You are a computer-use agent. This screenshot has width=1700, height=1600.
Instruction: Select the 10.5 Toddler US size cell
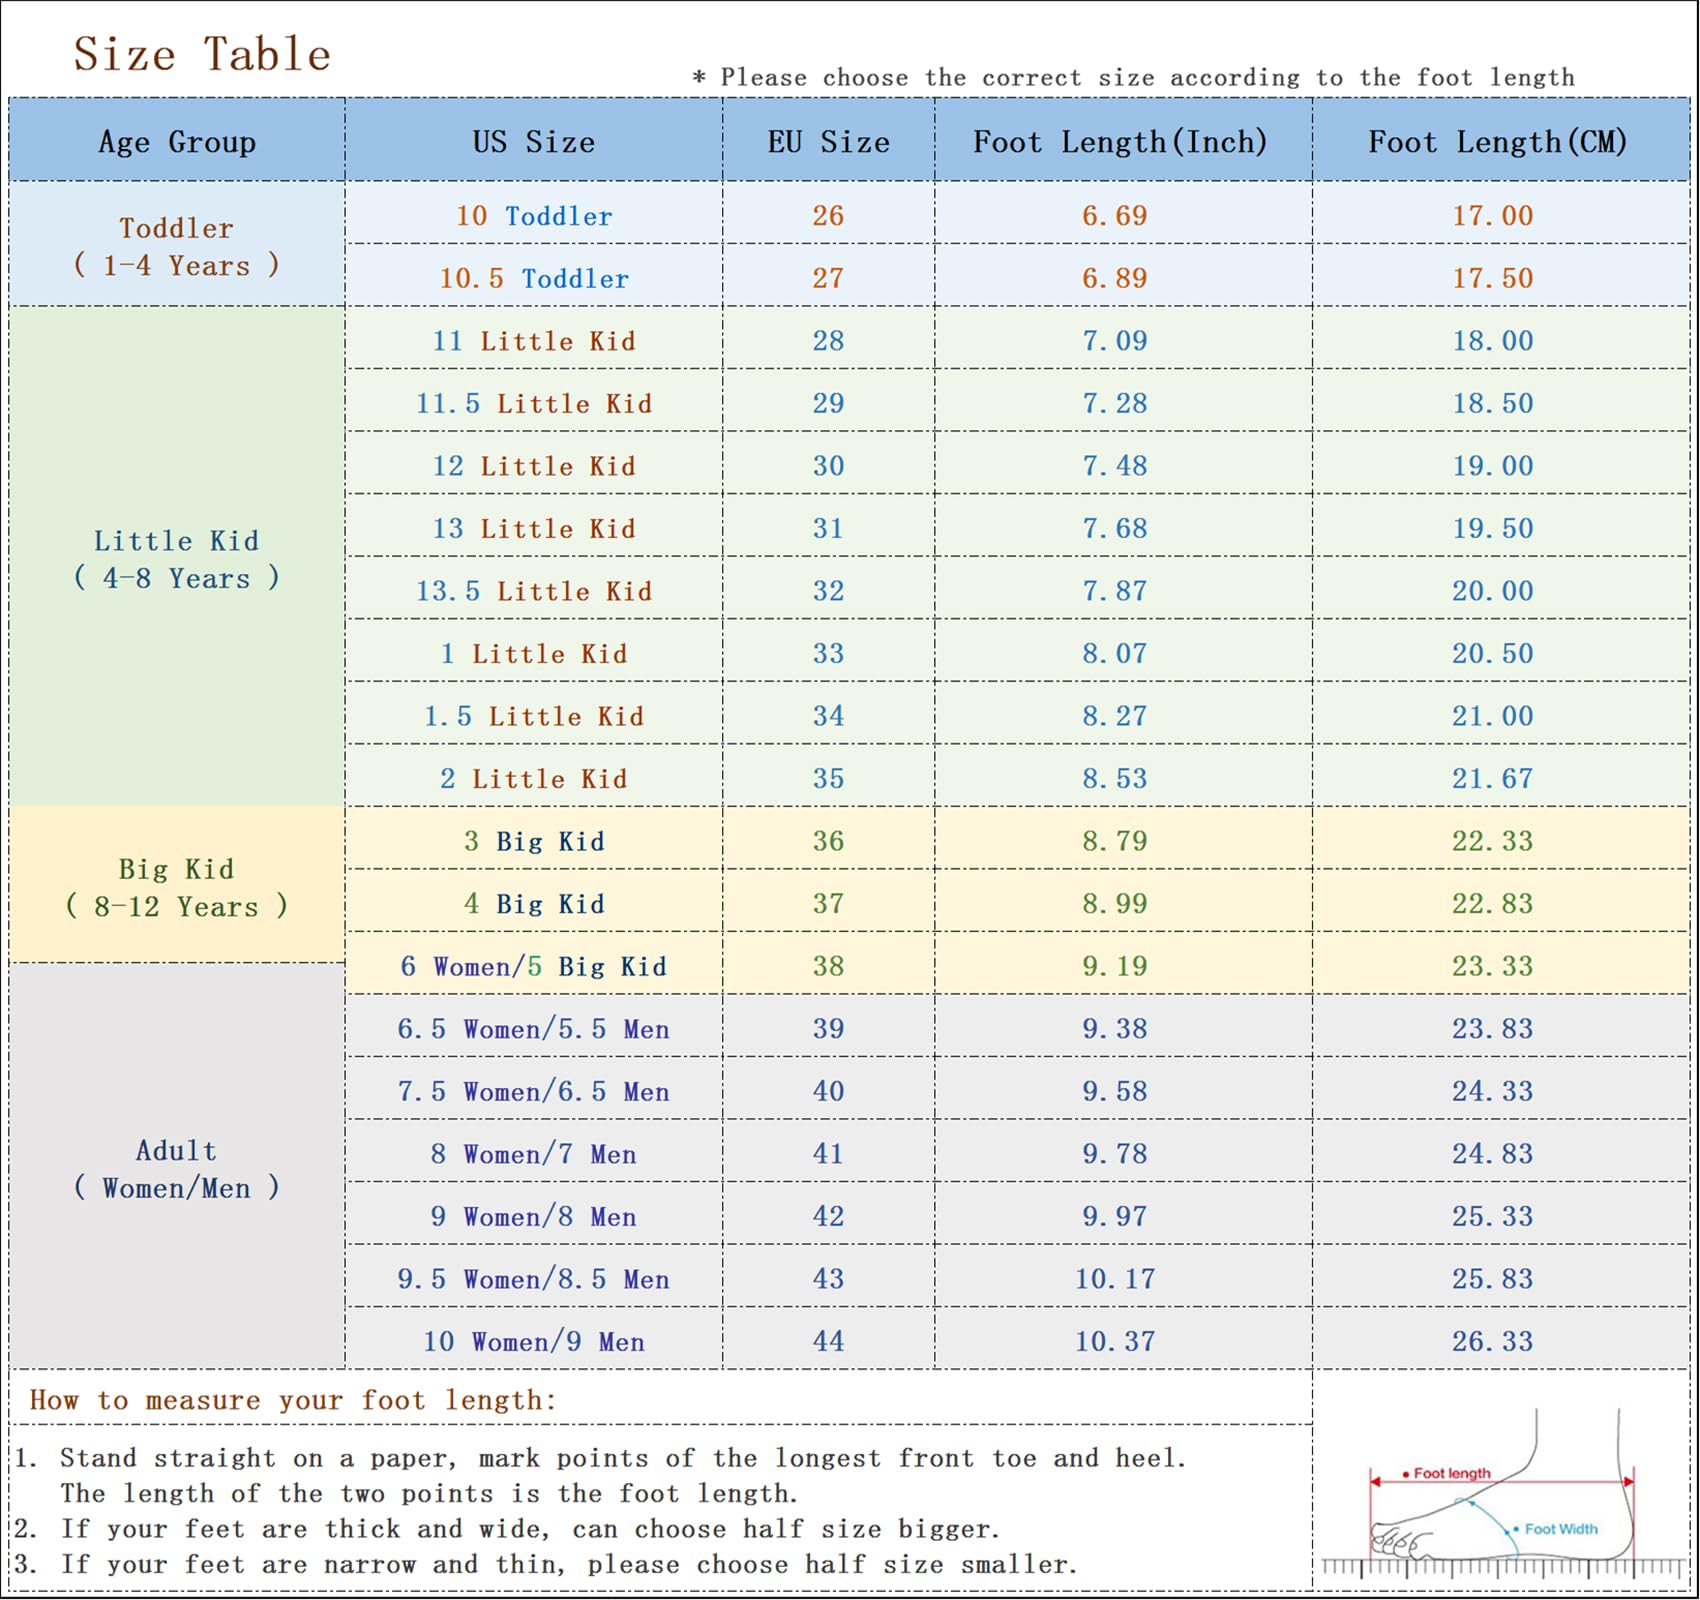pos(534,278)
